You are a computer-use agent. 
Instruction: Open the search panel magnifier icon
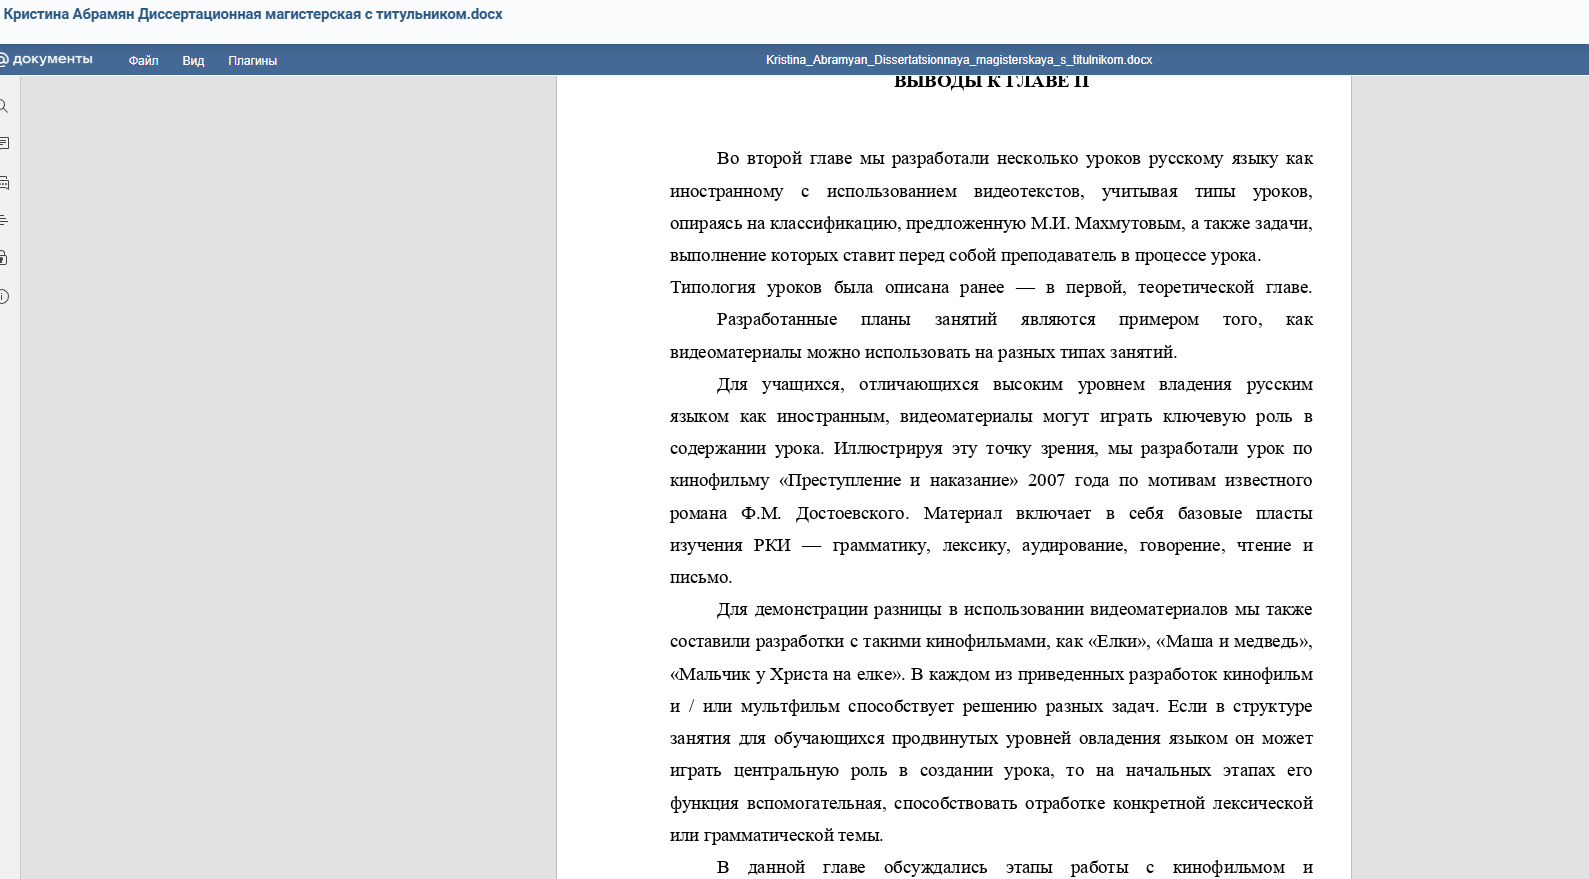point(4,106)
